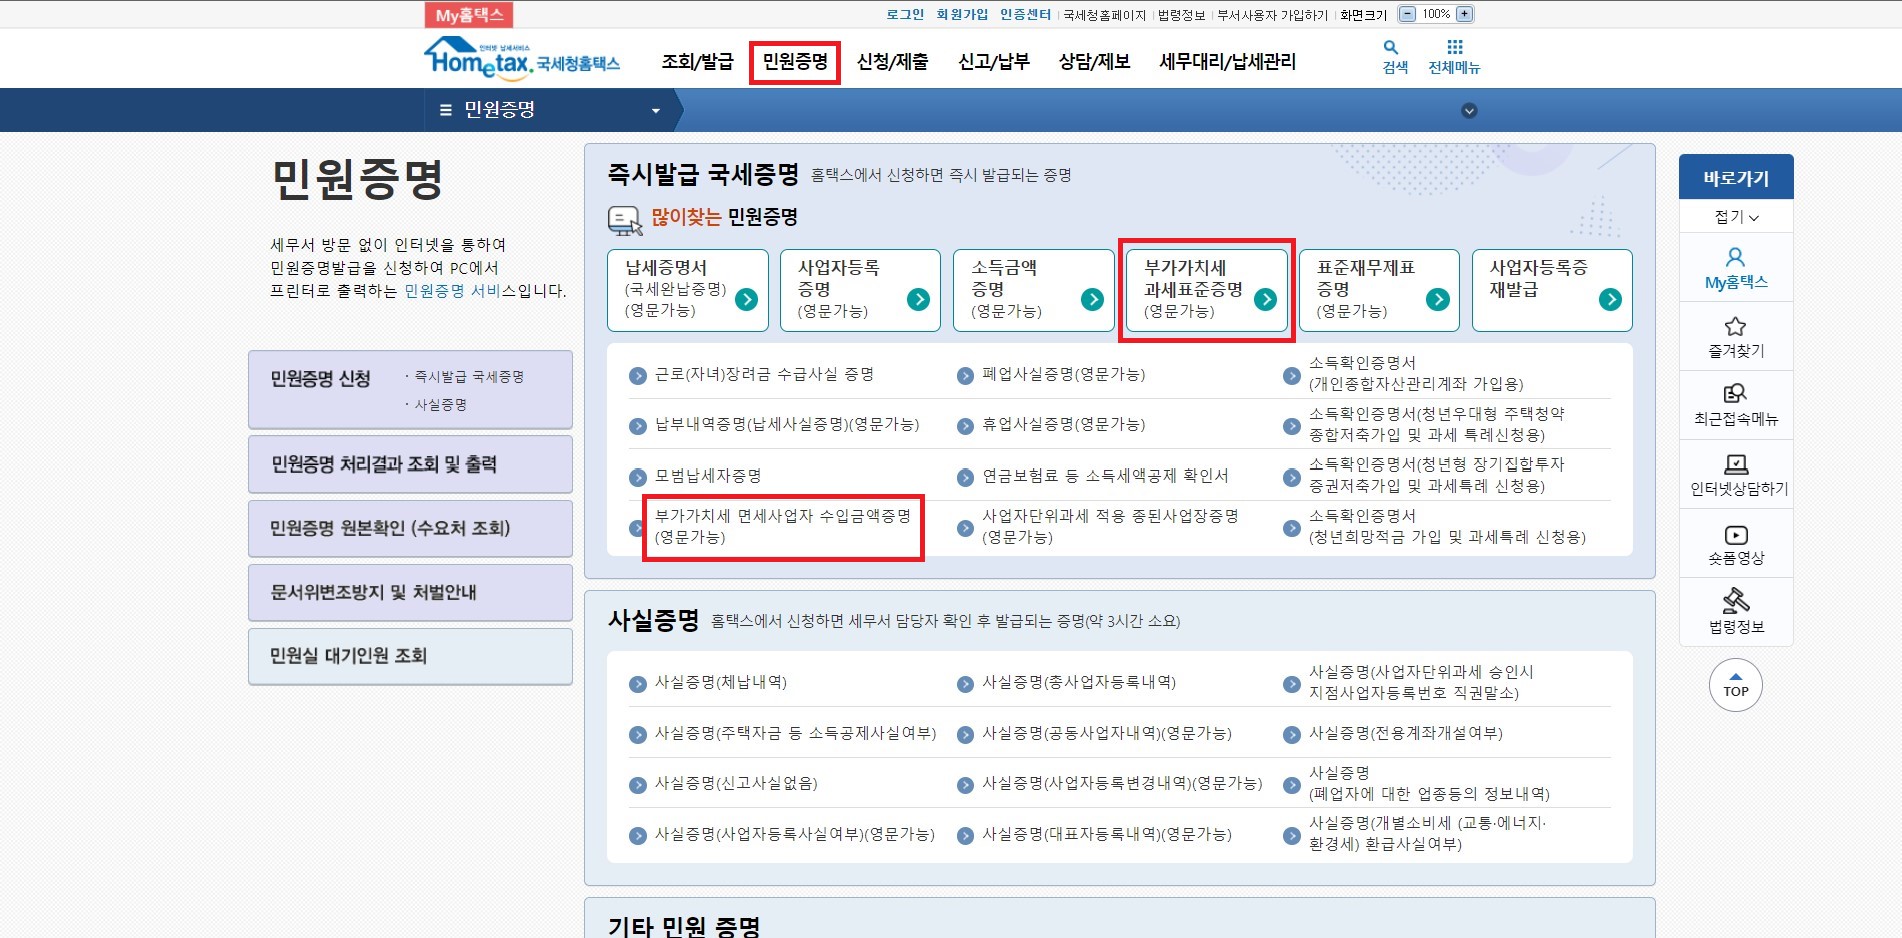
Task: Open 상담/제보 menu
Action: point(1094,62)
